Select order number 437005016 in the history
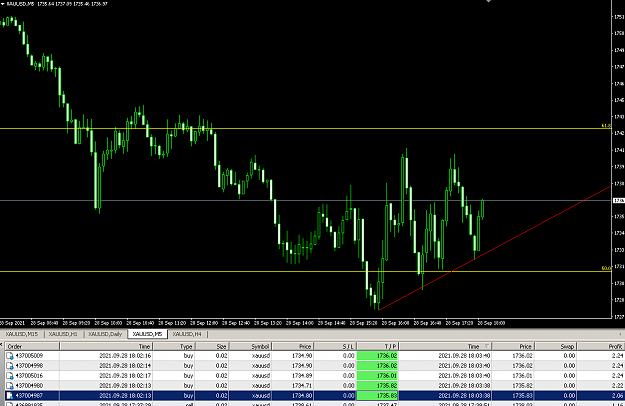 pyautogui.click(x=29, y=376)
